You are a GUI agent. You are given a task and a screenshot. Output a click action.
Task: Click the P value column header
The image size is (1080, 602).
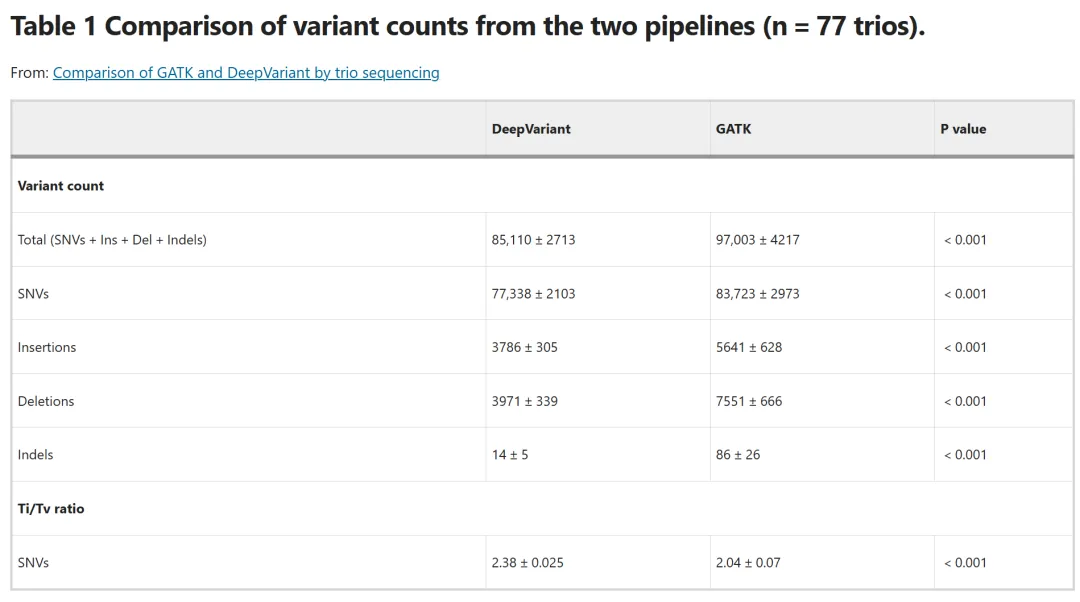963,129
